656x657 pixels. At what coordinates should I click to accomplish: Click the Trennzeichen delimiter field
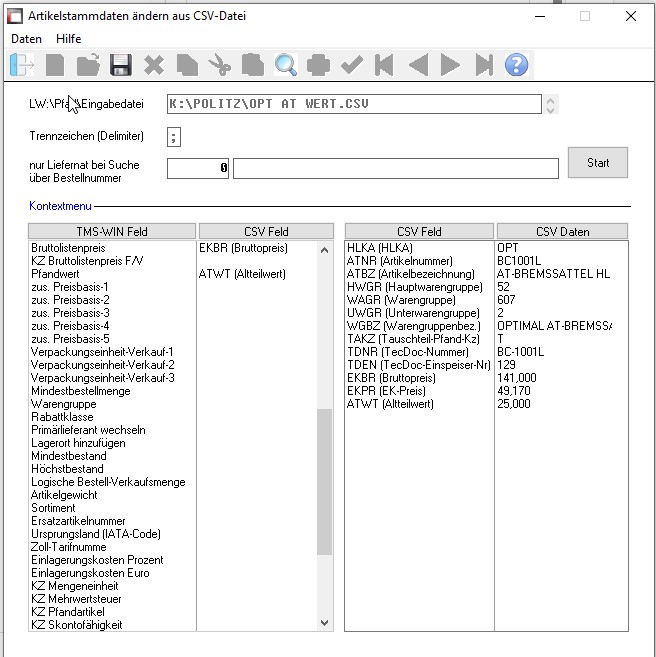174,137
